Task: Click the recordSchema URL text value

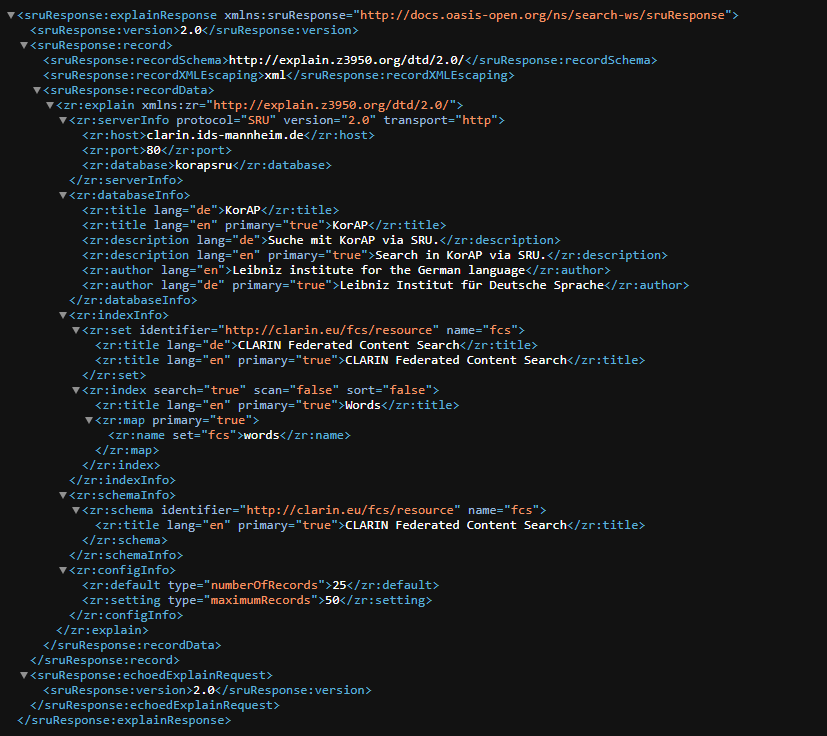Action: (347, 61)
